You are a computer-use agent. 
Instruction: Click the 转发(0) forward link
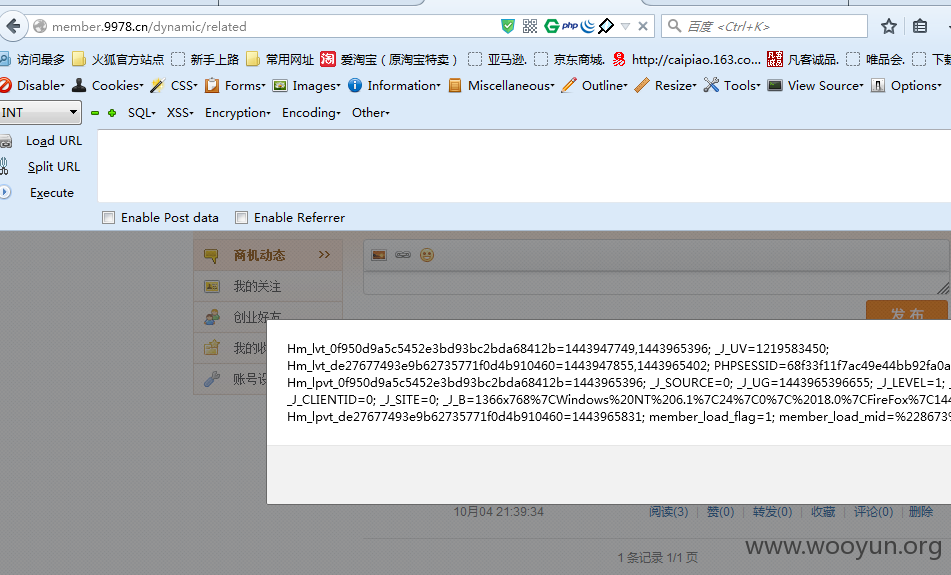[x=773, y=512]
